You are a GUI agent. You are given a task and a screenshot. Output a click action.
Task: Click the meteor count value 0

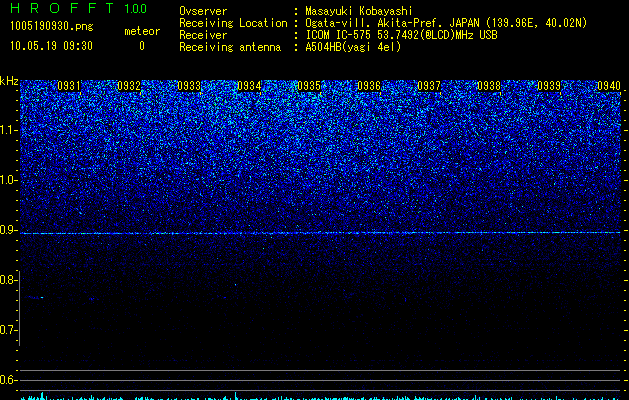pyautogui.click(x=142, y=46)
